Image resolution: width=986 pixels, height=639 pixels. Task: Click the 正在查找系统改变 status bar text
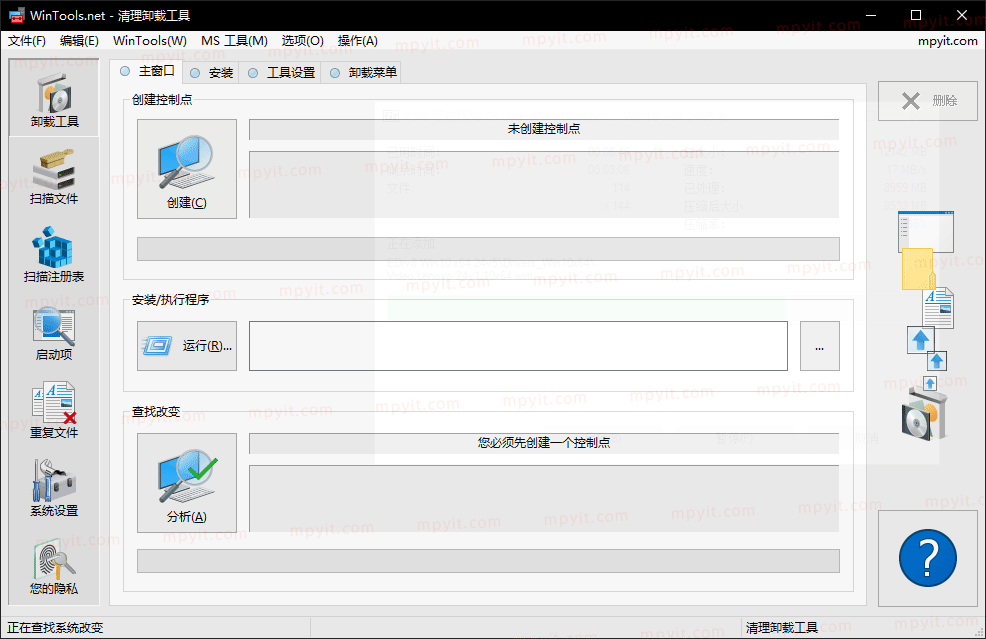[x=55, y=628]
